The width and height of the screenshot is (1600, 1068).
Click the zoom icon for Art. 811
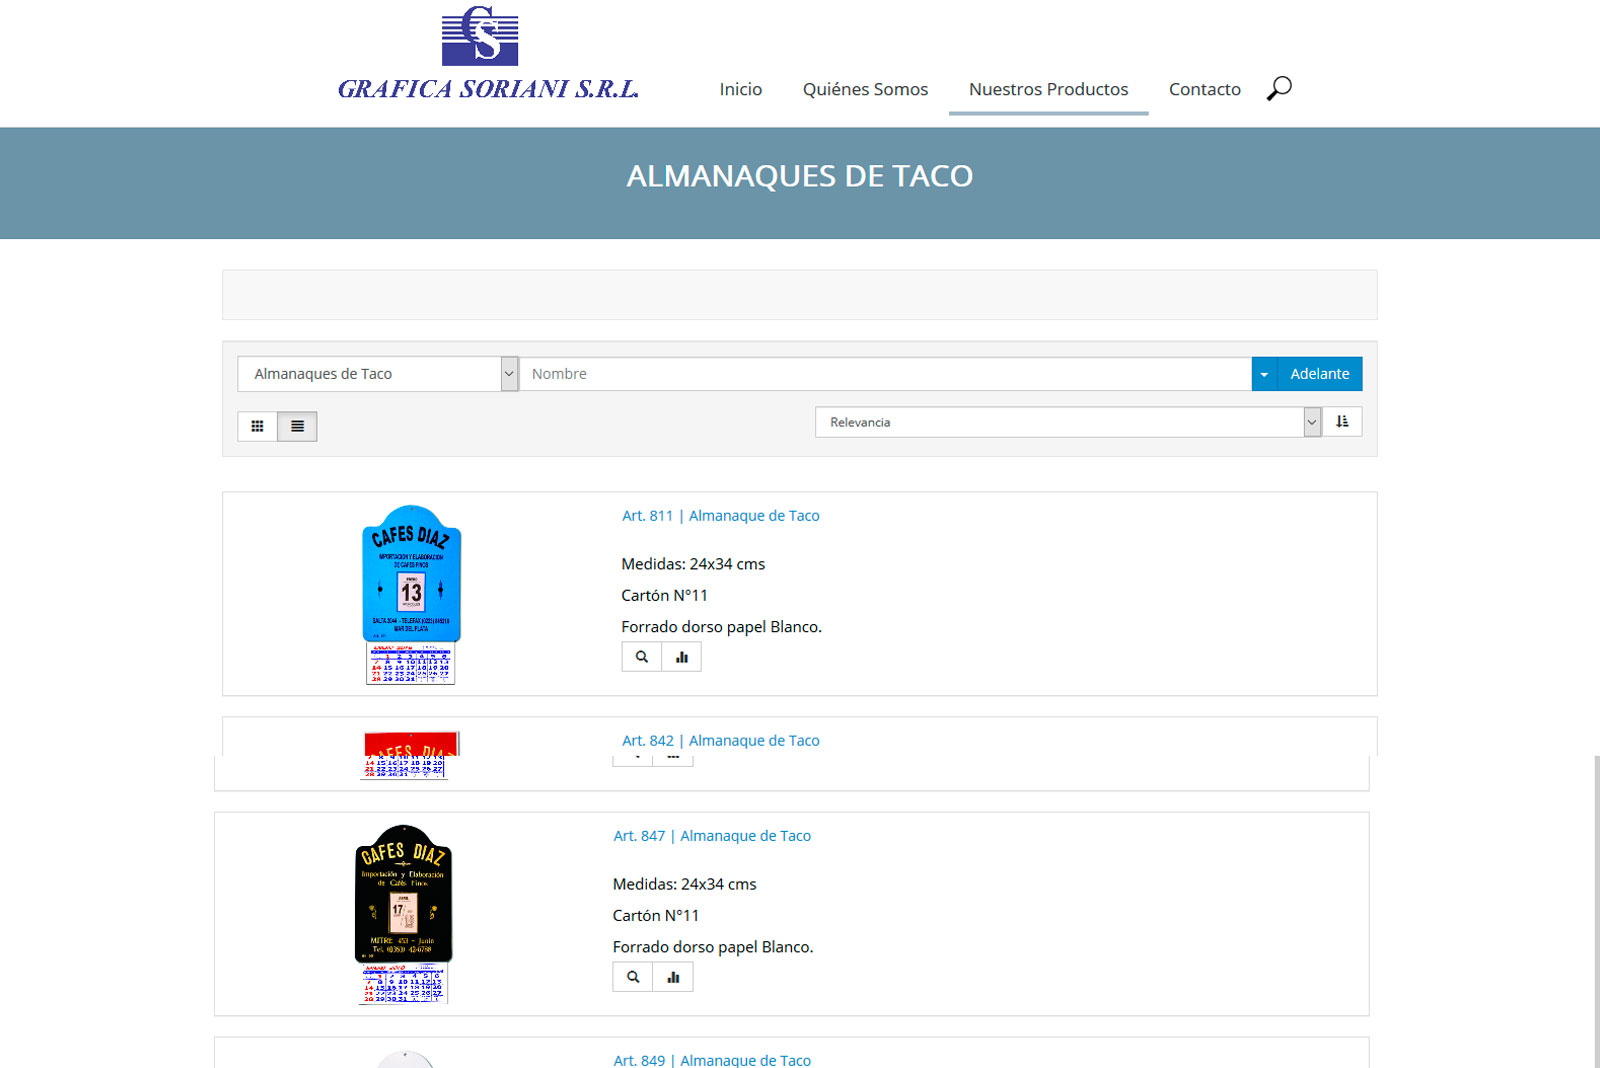(x=642, y=657)
